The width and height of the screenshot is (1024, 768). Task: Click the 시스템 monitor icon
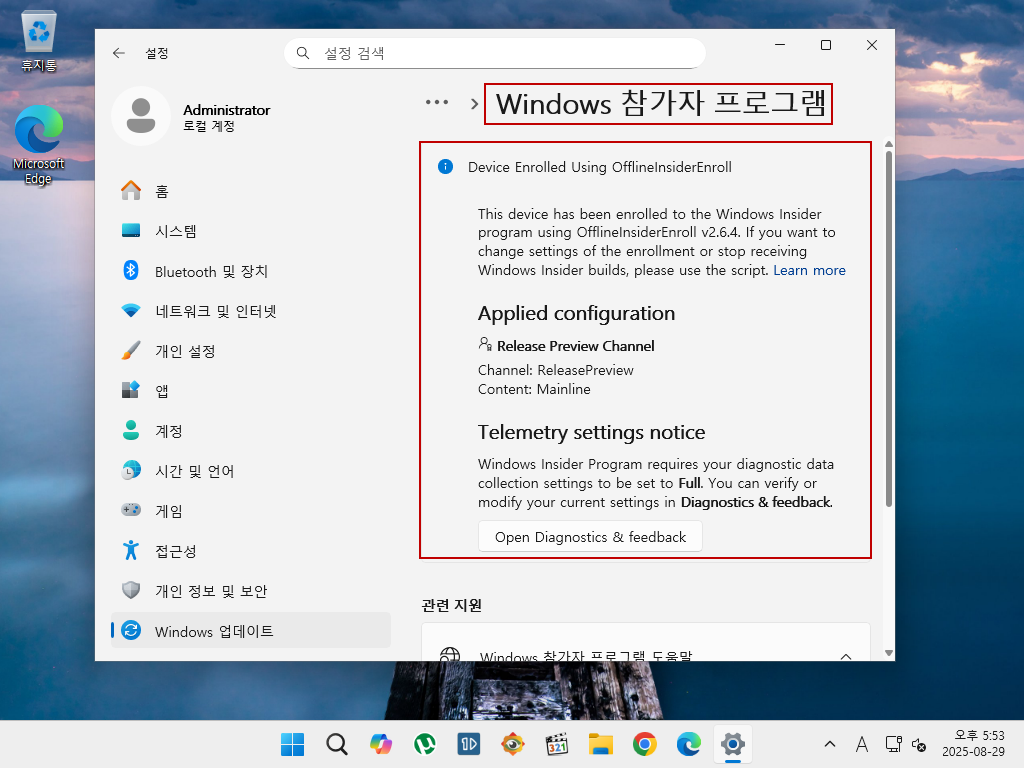pyautogui.click(x=131, y=231)
